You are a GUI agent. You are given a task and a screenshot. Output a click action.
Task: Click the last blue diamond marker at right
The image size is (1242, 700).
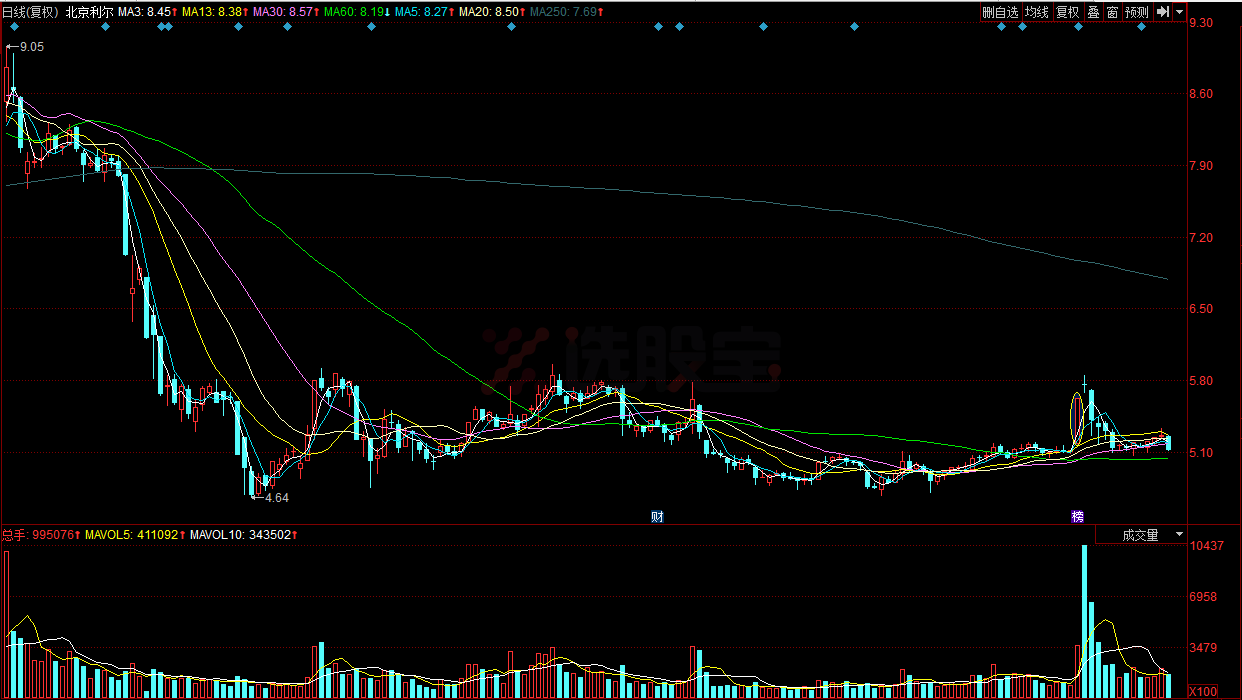tap(1141, 27)
